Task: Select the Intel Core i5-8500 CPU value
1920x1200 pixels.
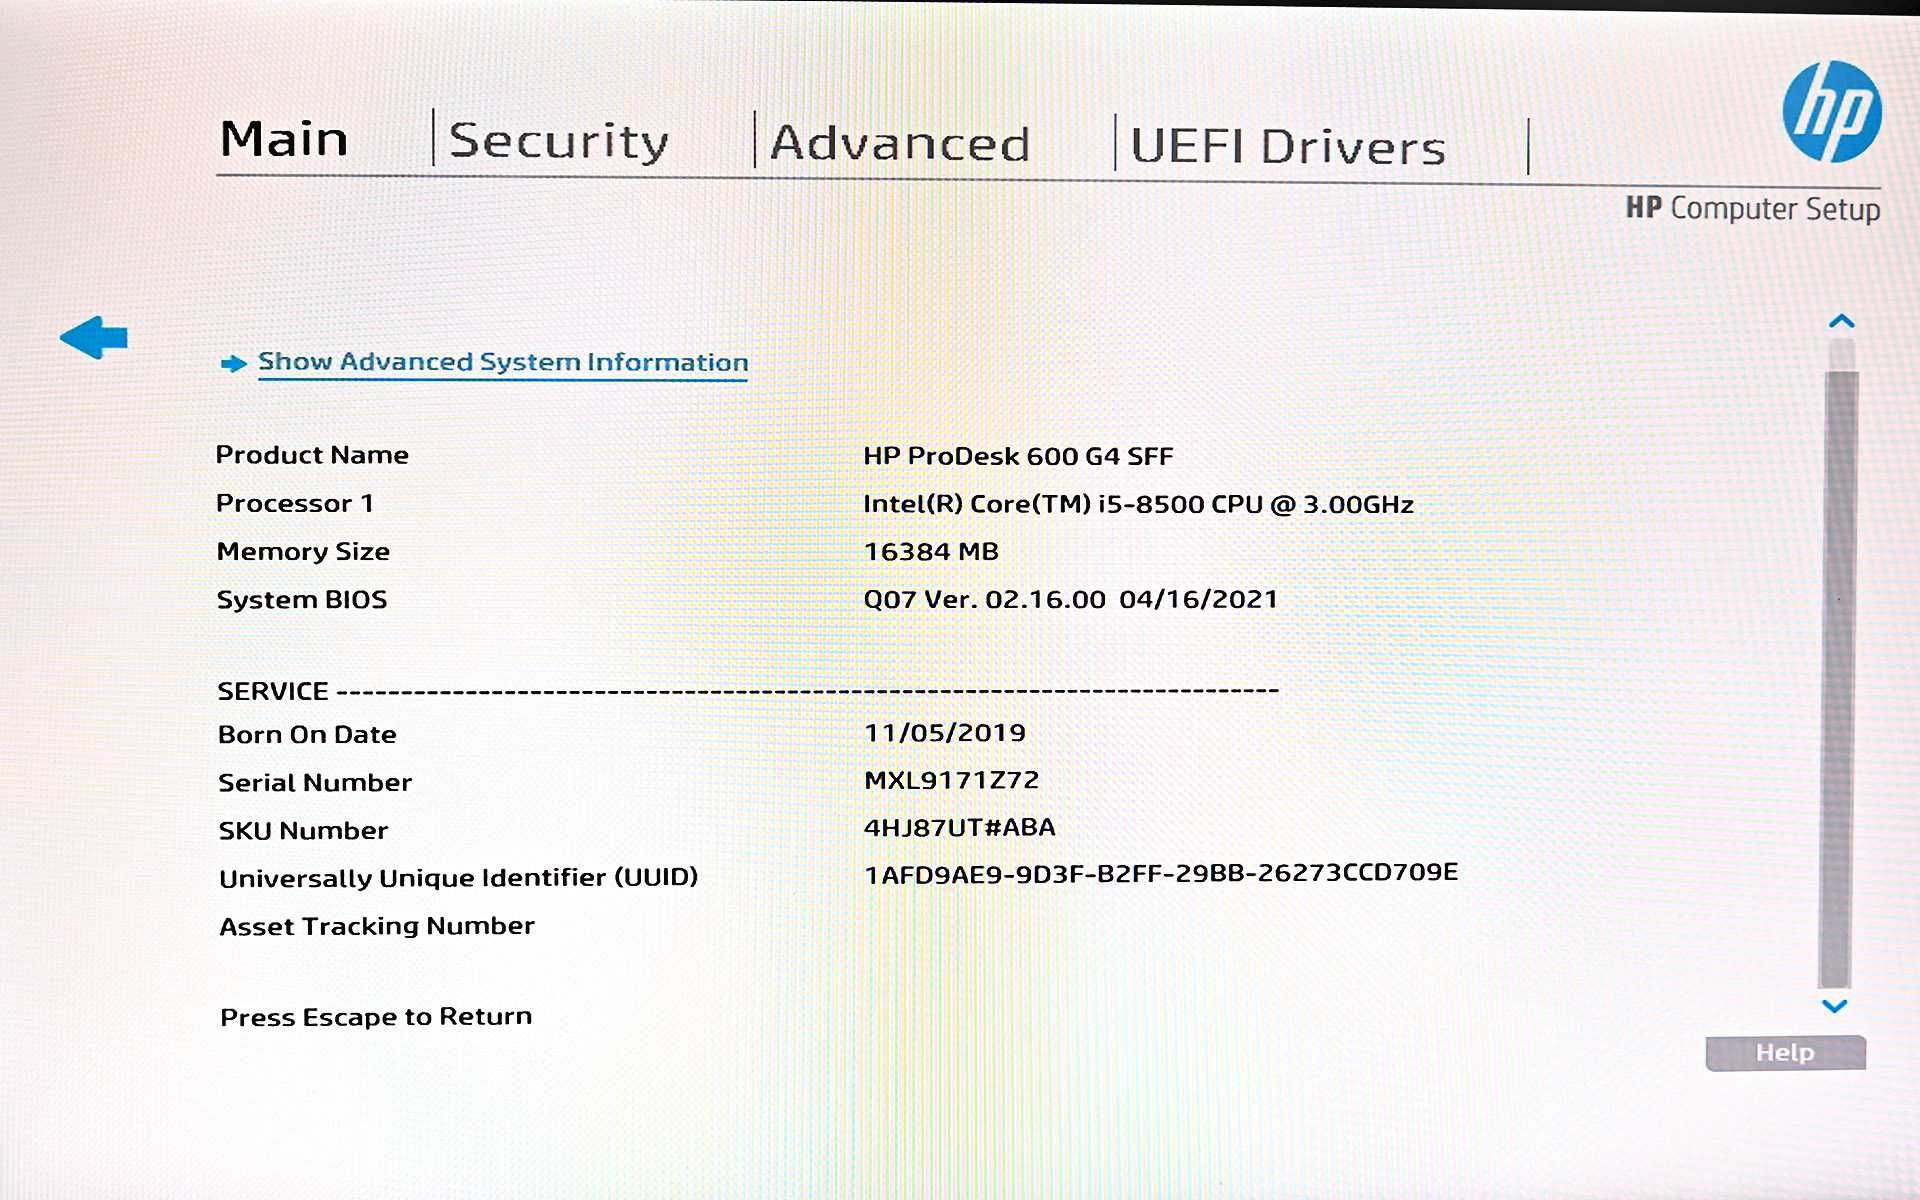Action: 1138,504
